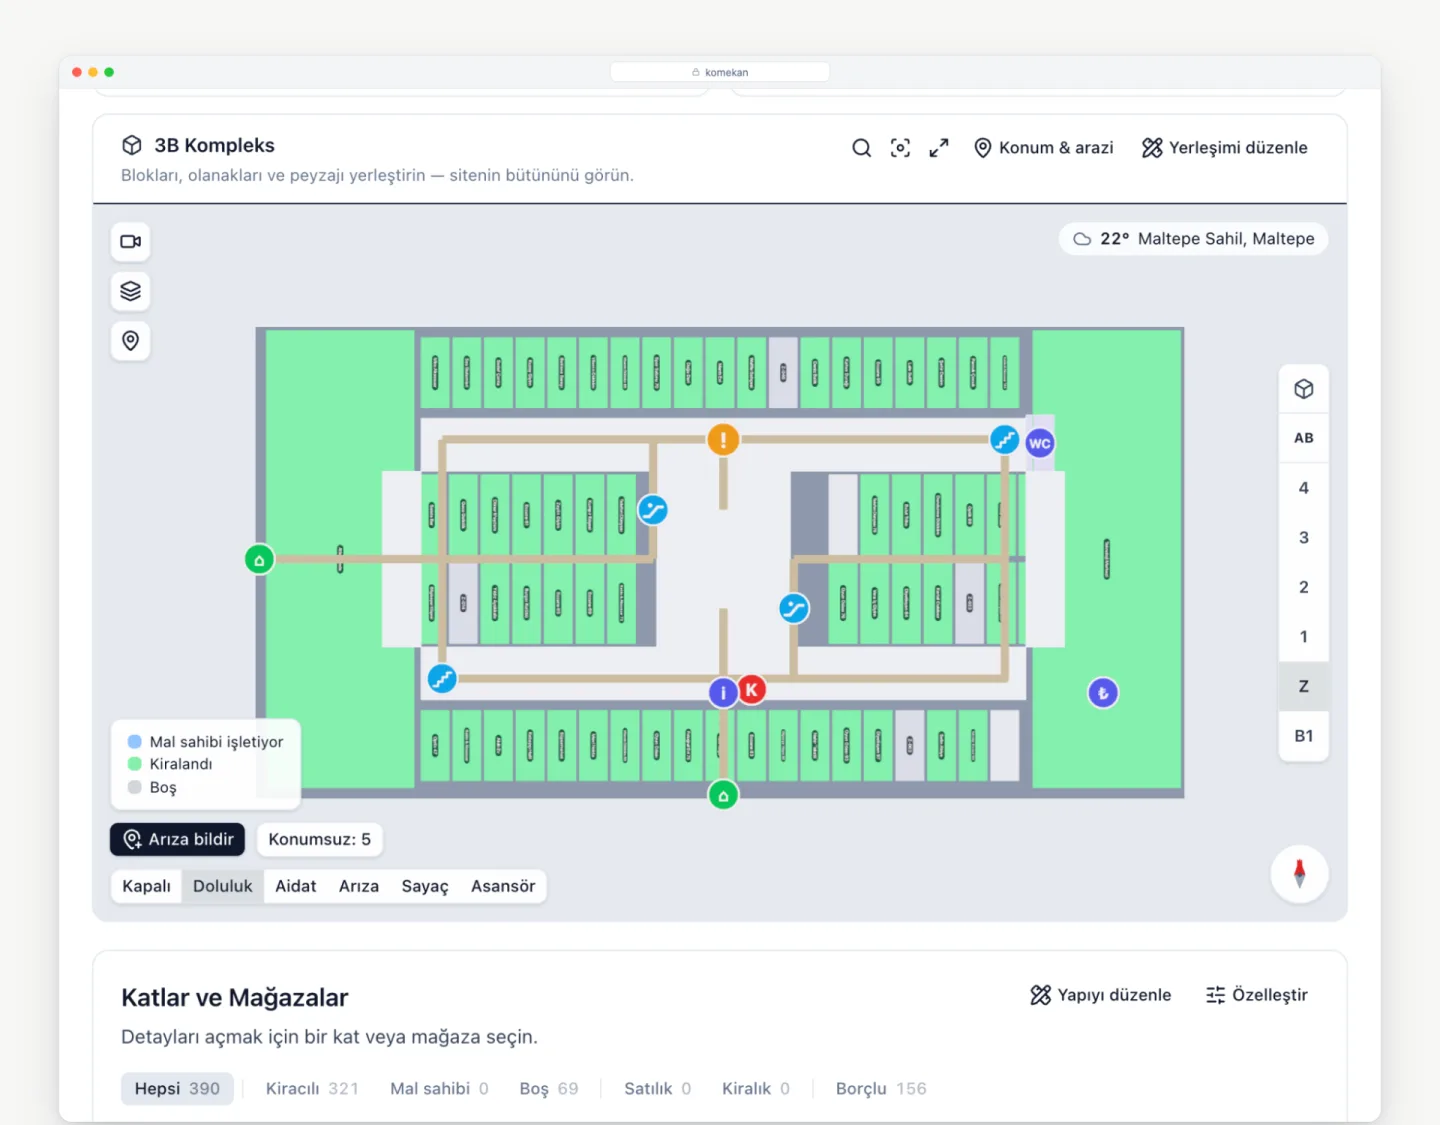This screenshot has height=1125, width=1440.
Task: Filter stores by Borçlu 156
Action: 881,1089
